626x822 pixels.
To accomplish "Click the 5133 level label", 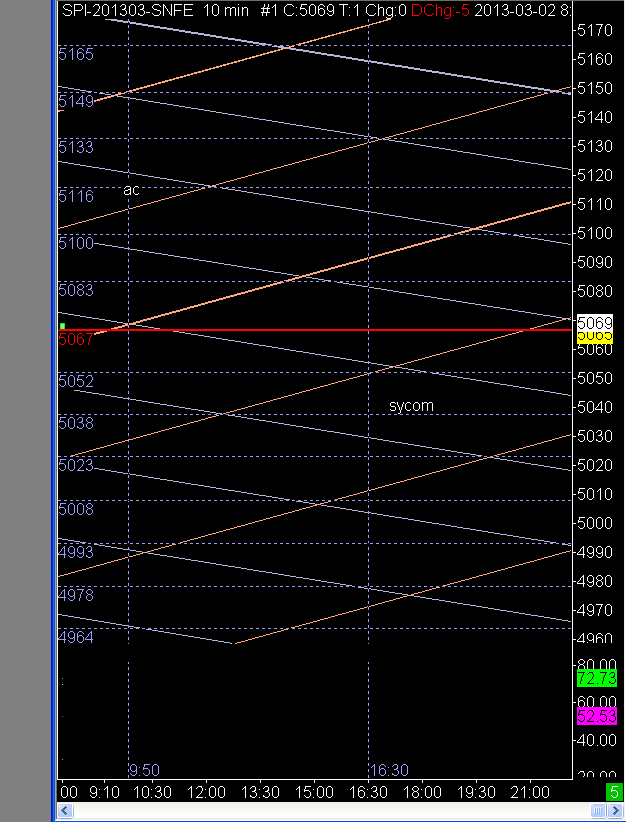I will point(75,147).
